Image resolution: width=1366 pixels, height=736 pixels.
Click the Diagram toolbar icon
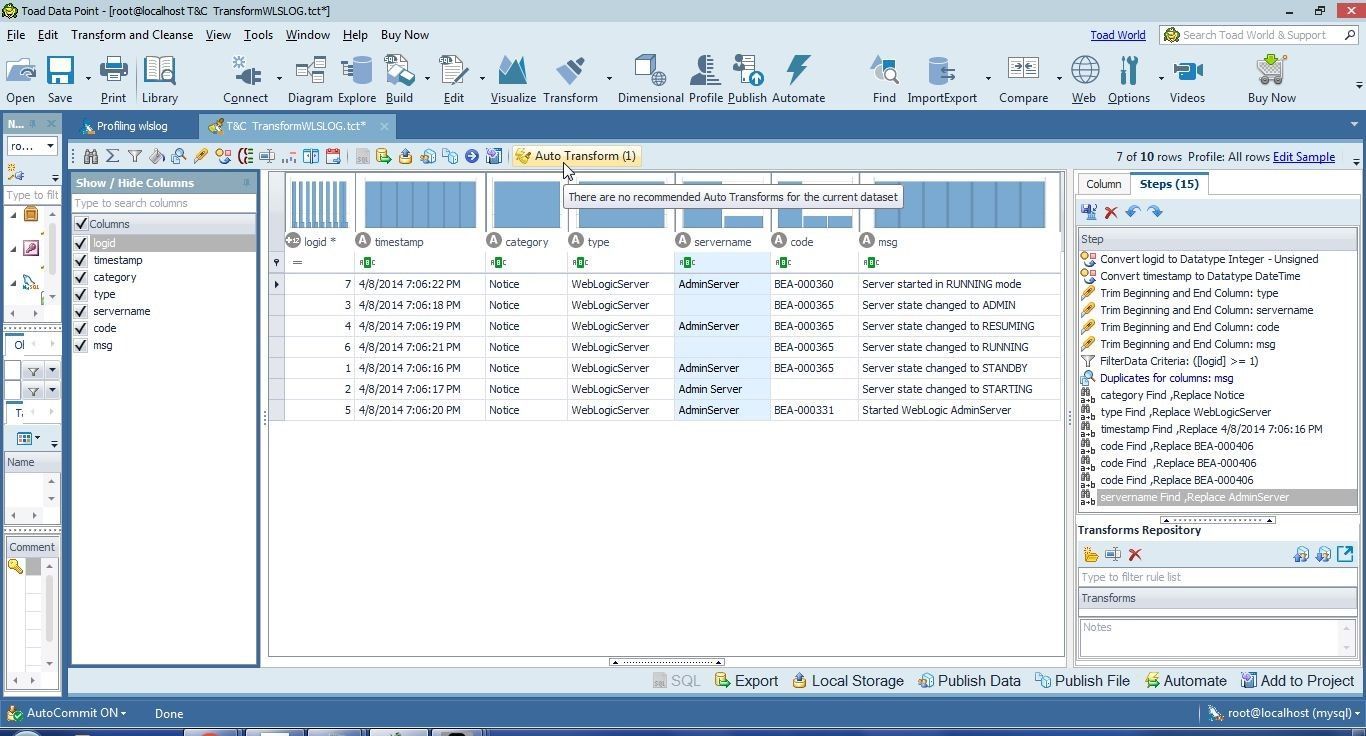coord(310,80)
